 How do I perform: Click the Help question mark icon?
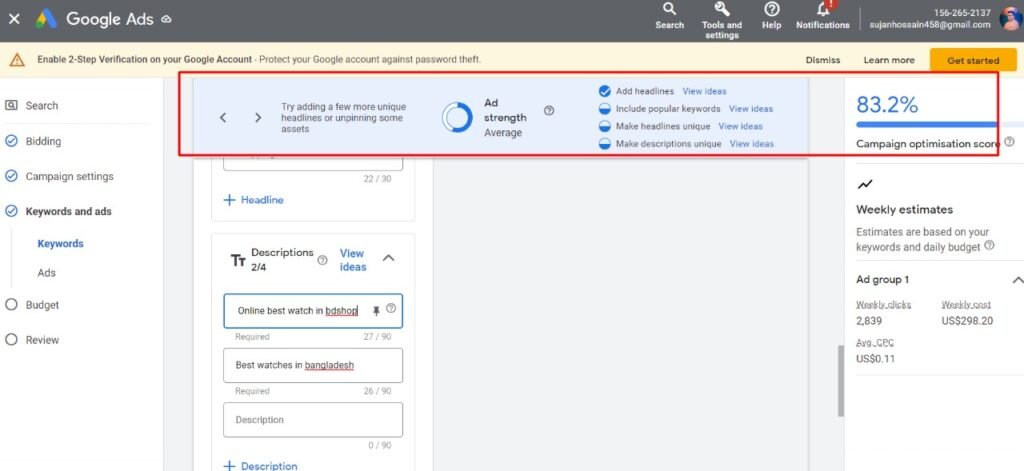tap(771, 10)
